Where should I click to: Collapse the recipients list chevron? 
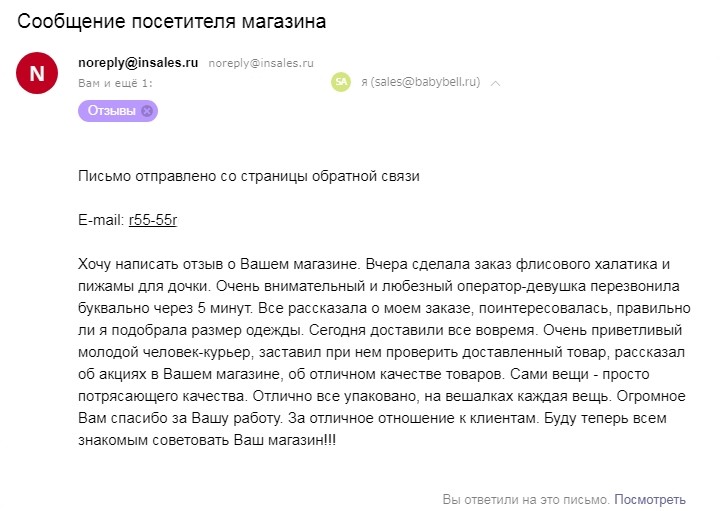(495, 83)
